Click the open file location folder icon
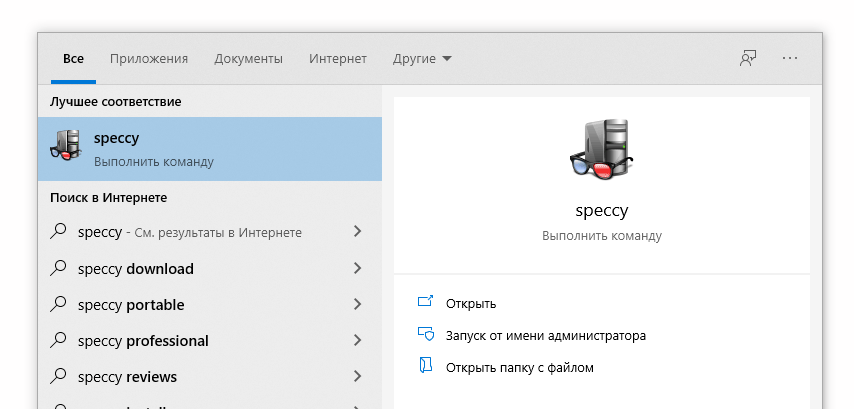 click(425, 365)
